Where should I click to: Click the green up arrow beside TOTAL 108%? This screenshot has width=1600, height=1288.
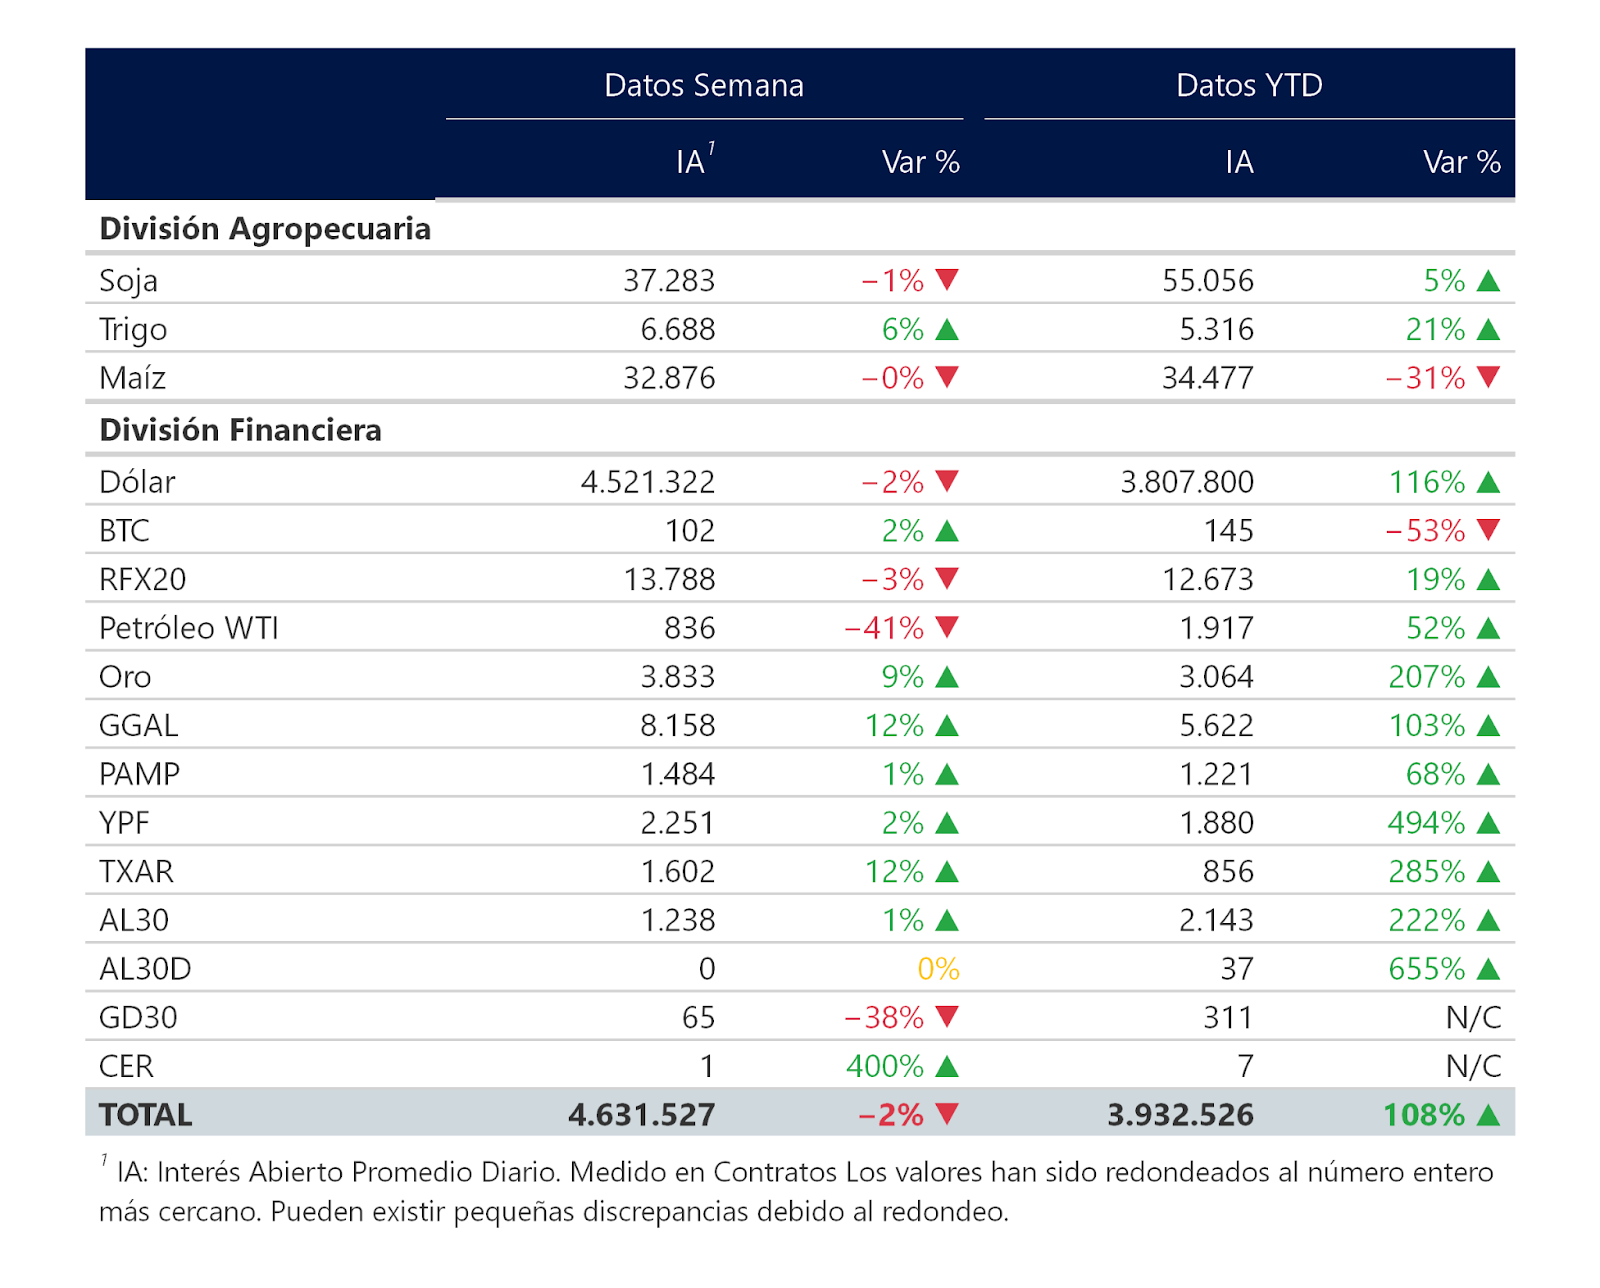pos(1488,1114)
